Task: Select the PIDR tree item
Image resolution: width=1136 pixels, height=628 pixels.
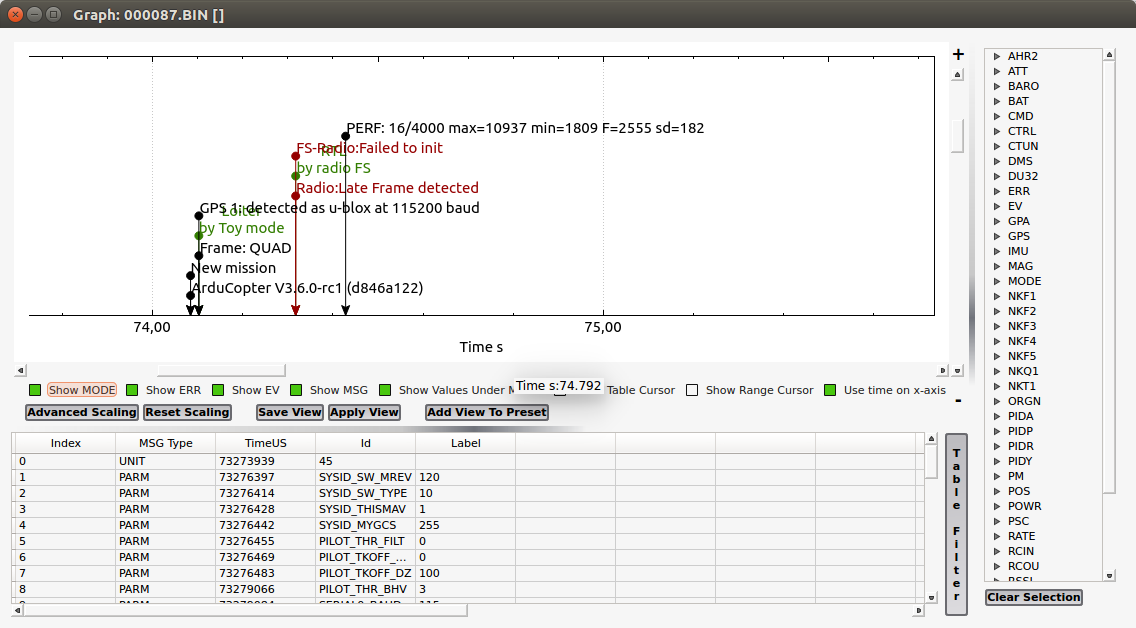Action: [x=1021, y=446]
